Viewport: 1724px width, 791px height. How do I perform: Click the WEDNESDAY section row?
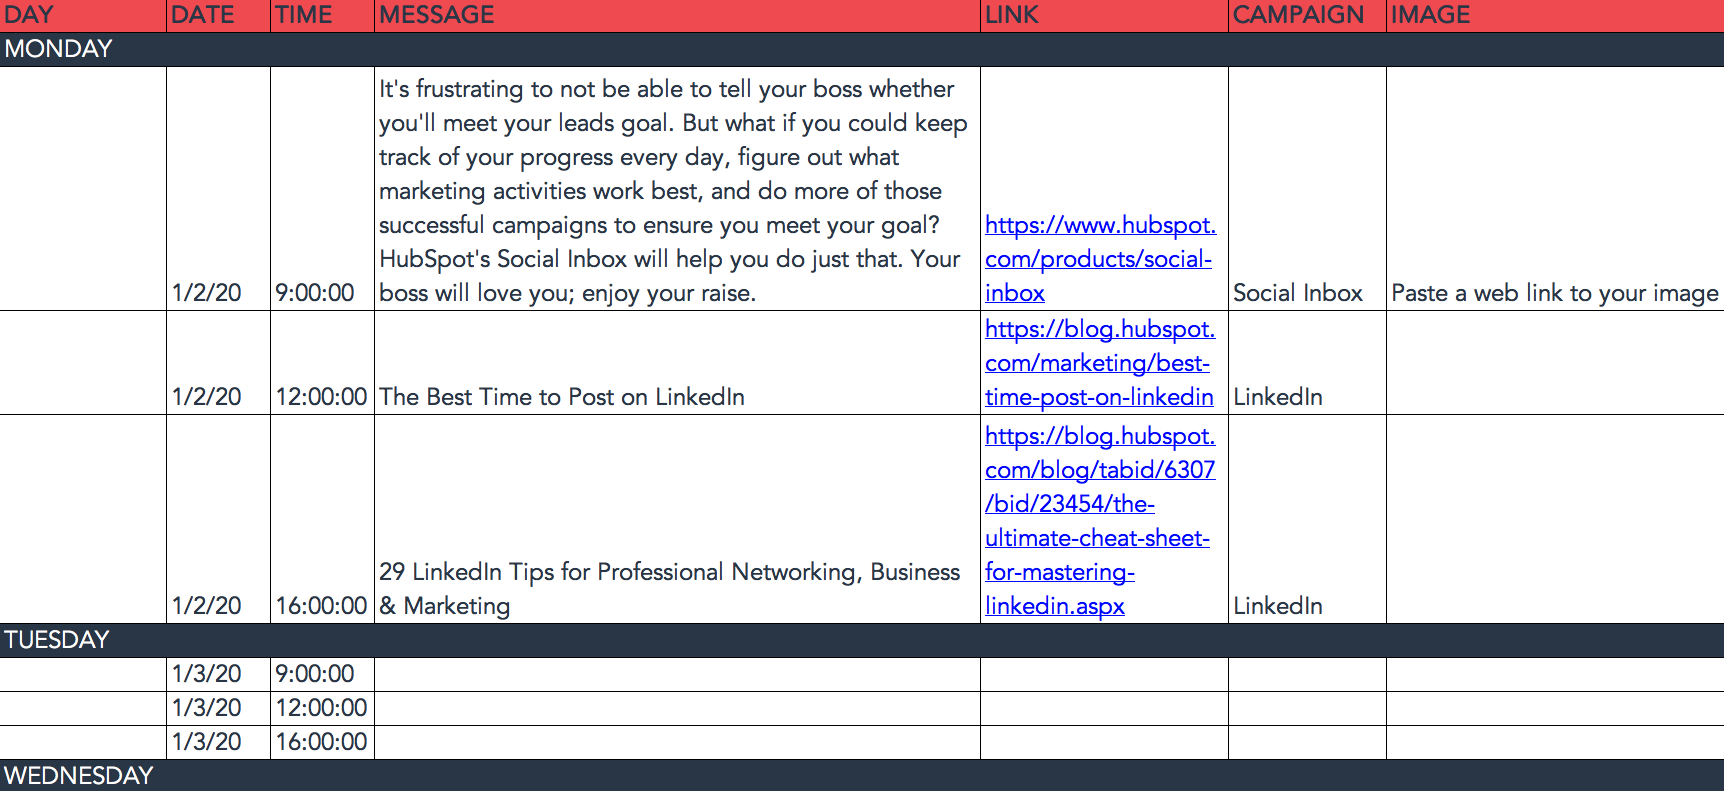point(862,775)
